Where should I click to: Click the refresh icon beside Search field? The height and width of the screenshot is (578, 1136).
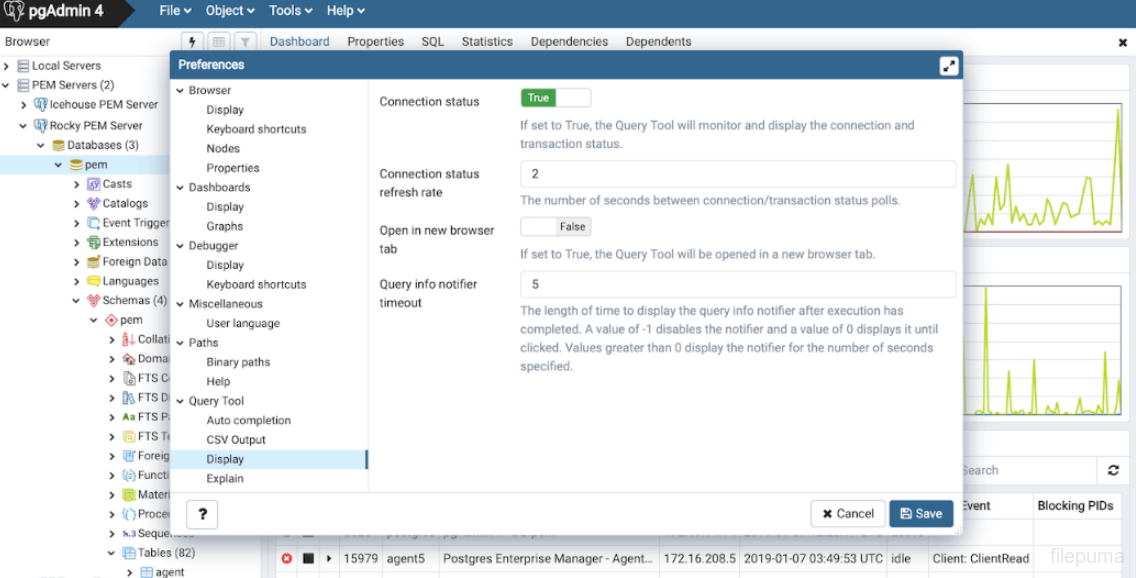[x=1113, y=470]
